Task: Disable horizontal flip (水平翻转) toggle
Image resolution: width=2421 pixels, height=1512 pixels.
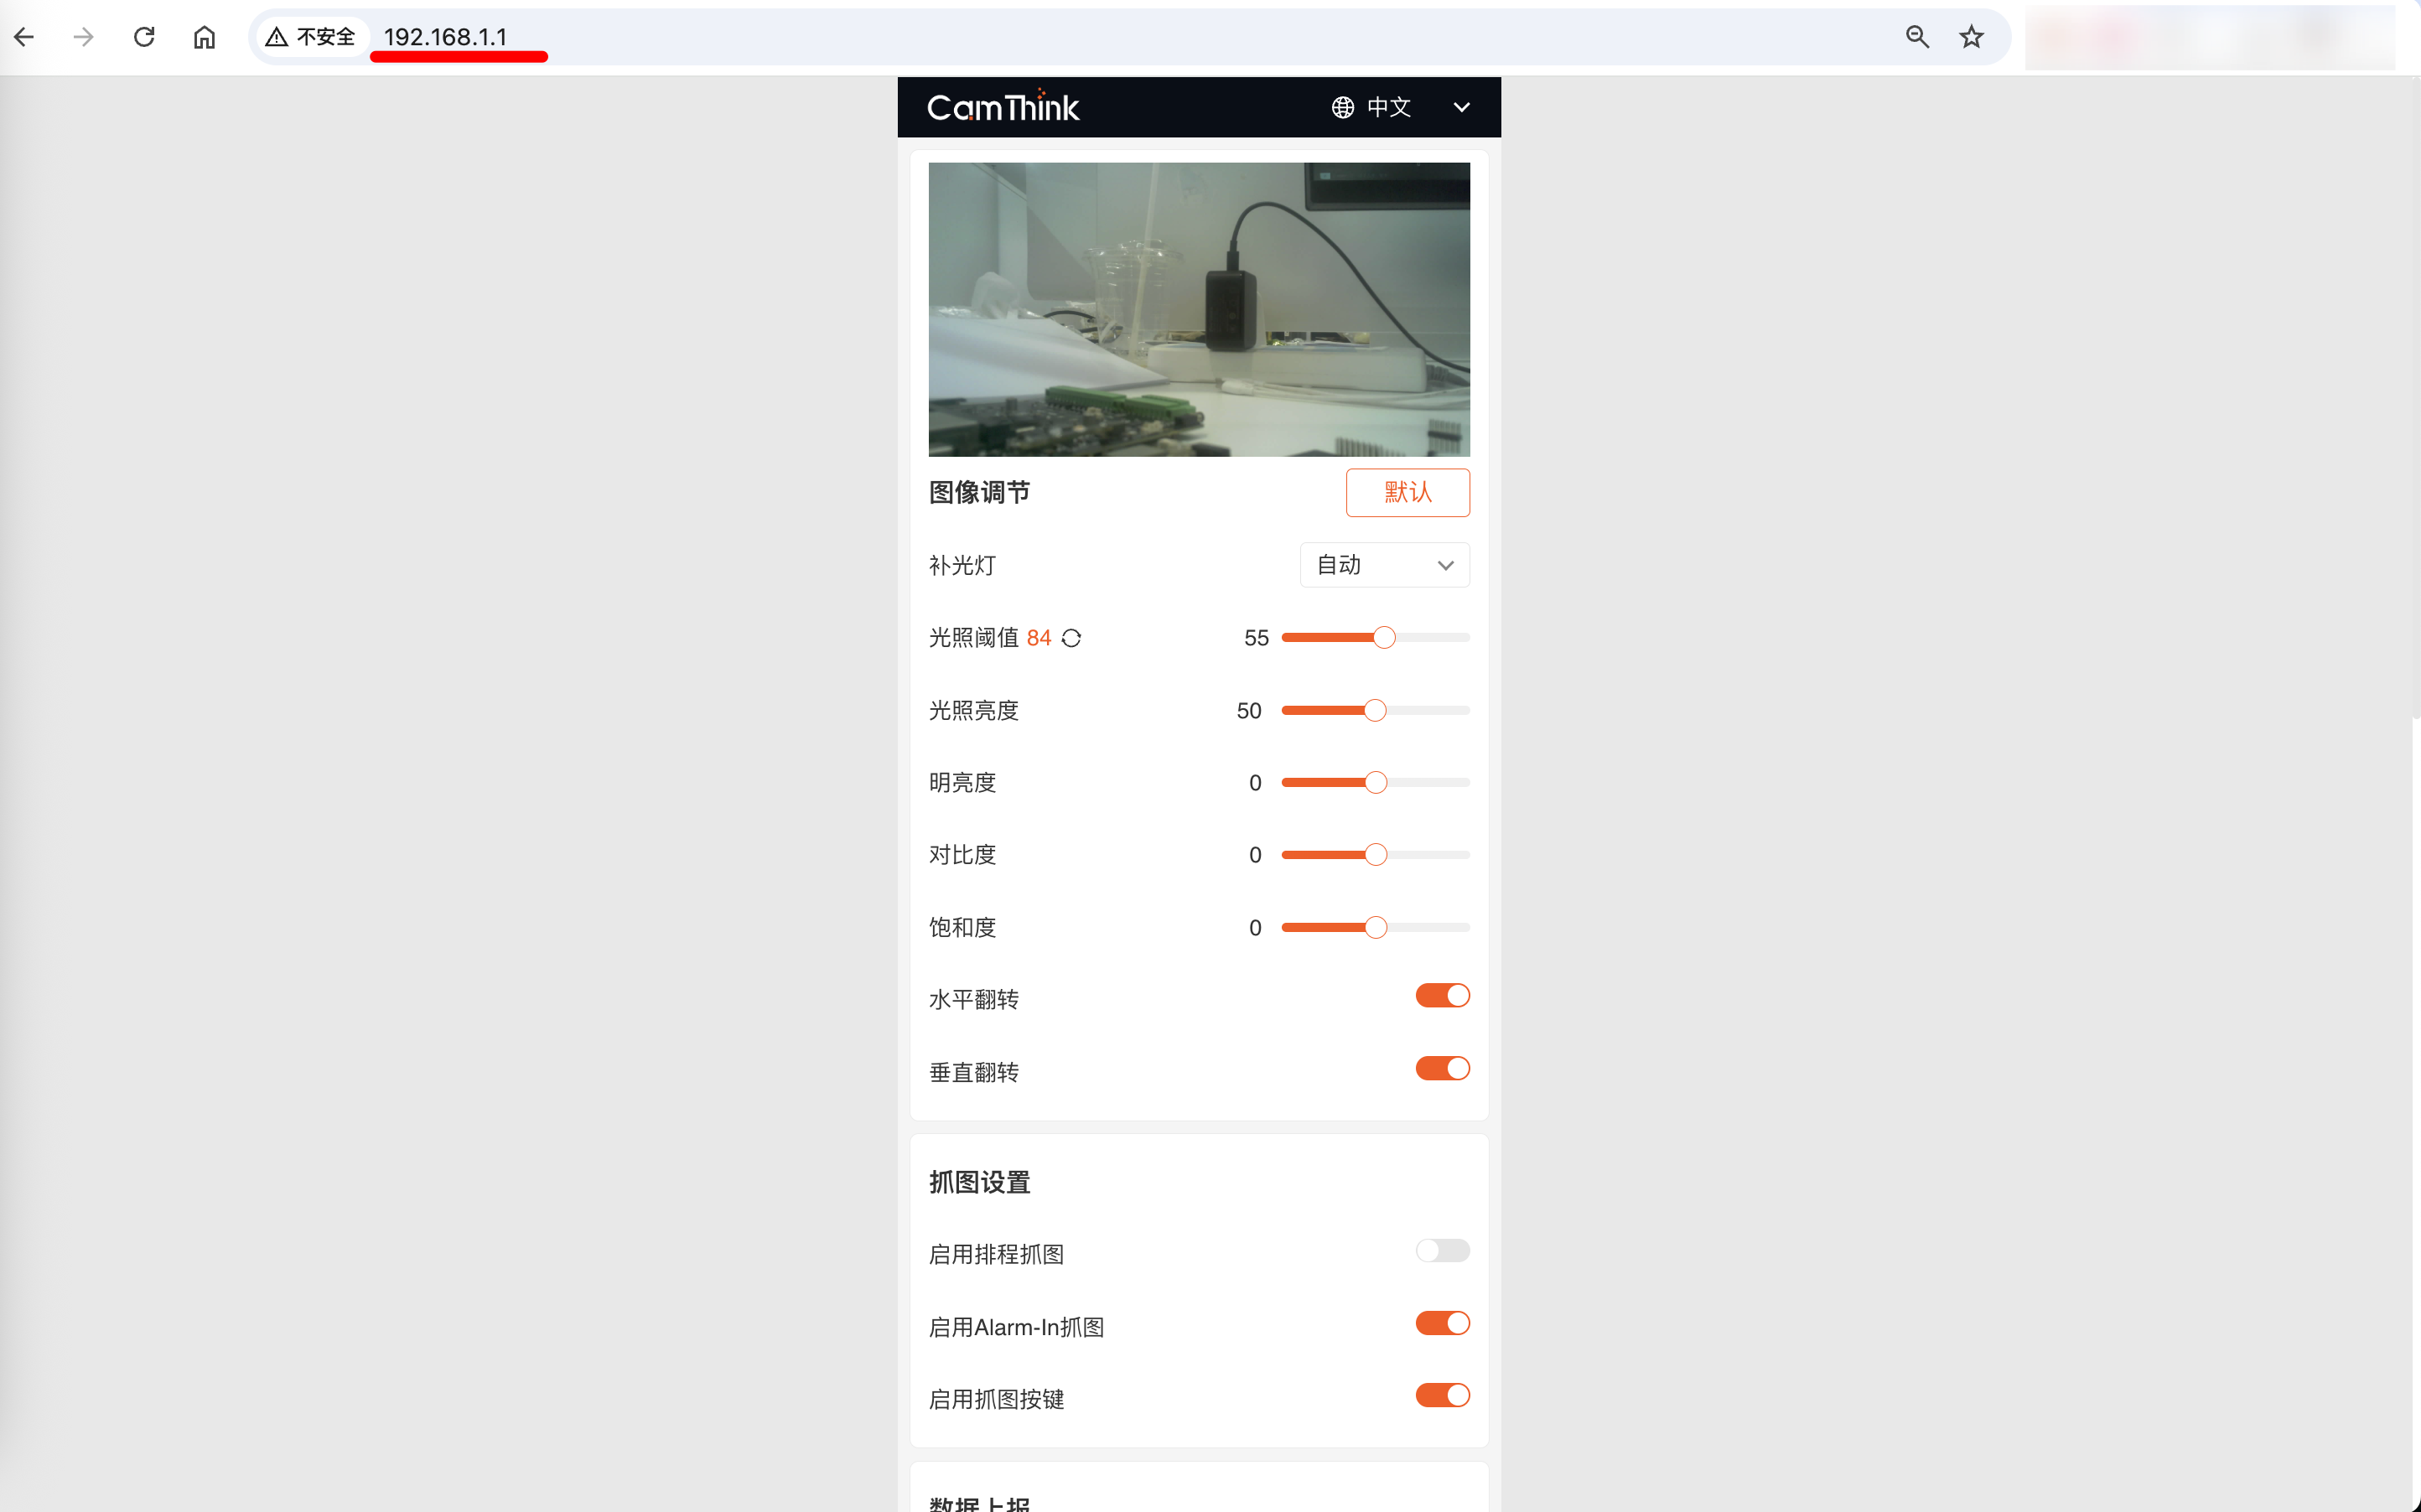Action: (x=1441, y=995)
